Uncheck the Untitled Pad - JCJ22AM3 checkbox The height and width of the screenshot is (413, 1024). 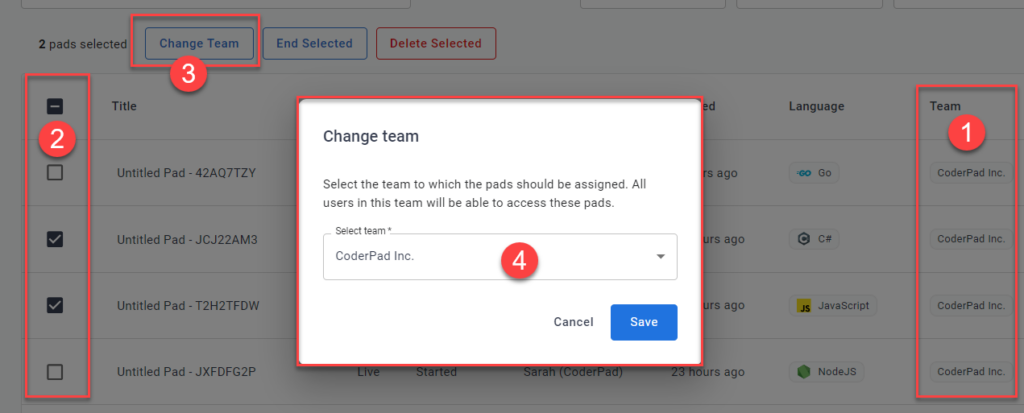56,239
